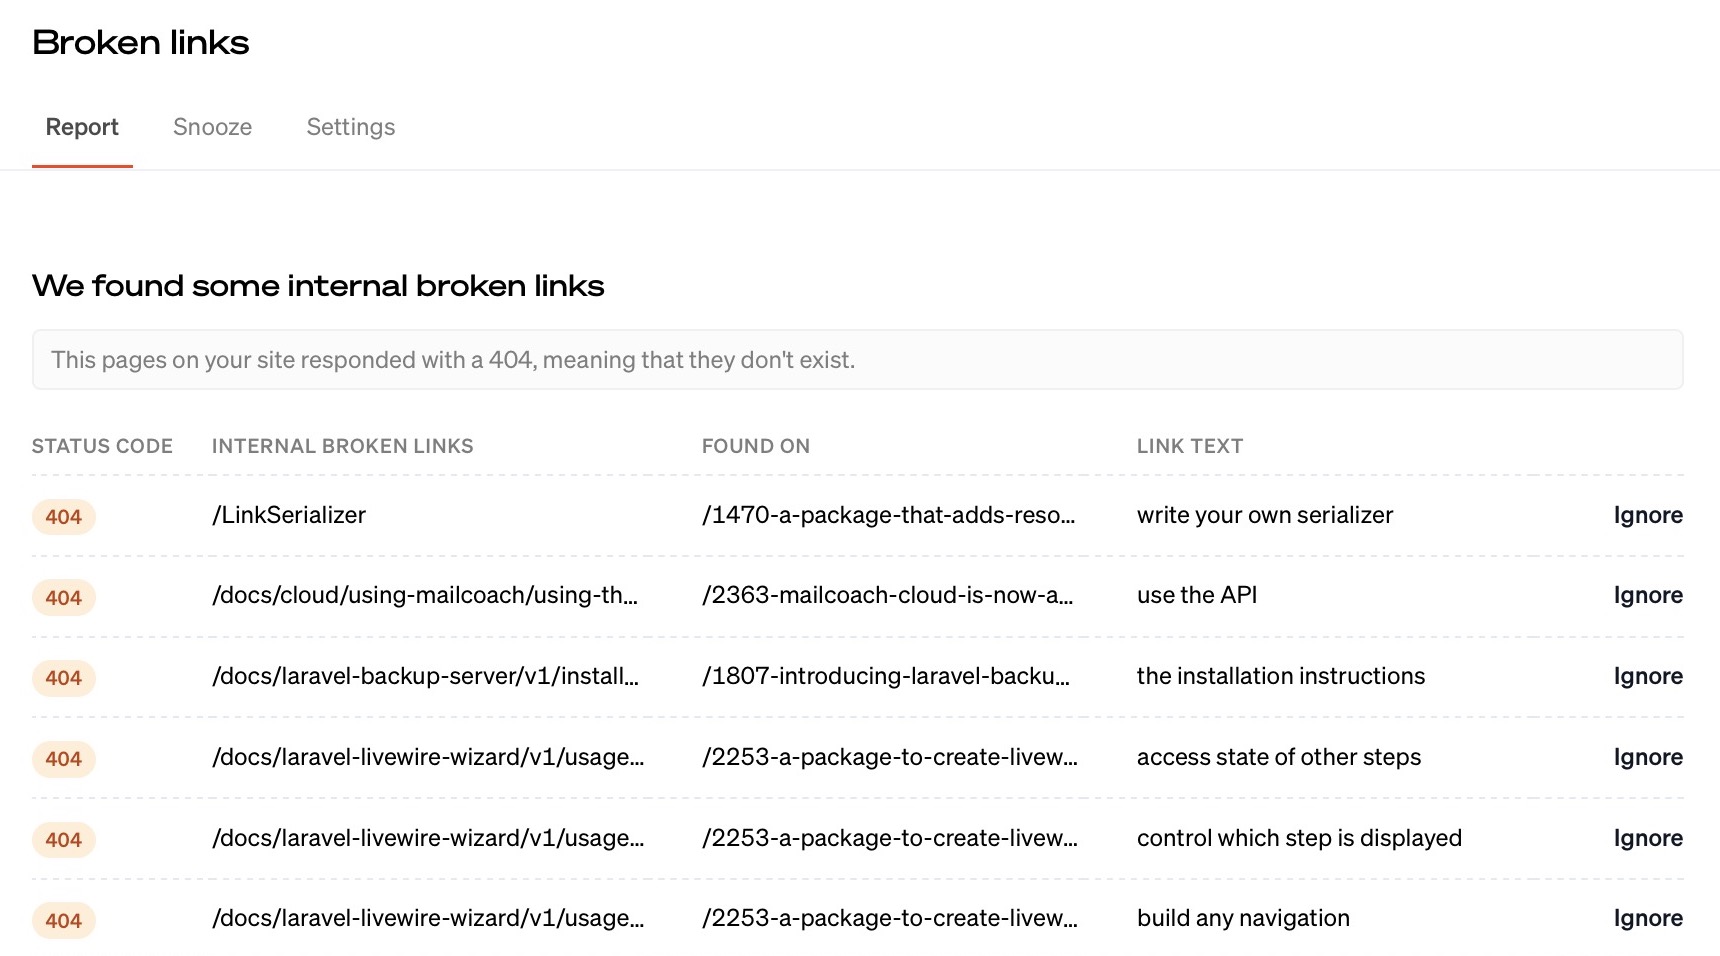Click link text 'use the API'
Image resolution: width=1720 pixels, height=956 pixels.
pyautogui.click(x=1197, y=595)
